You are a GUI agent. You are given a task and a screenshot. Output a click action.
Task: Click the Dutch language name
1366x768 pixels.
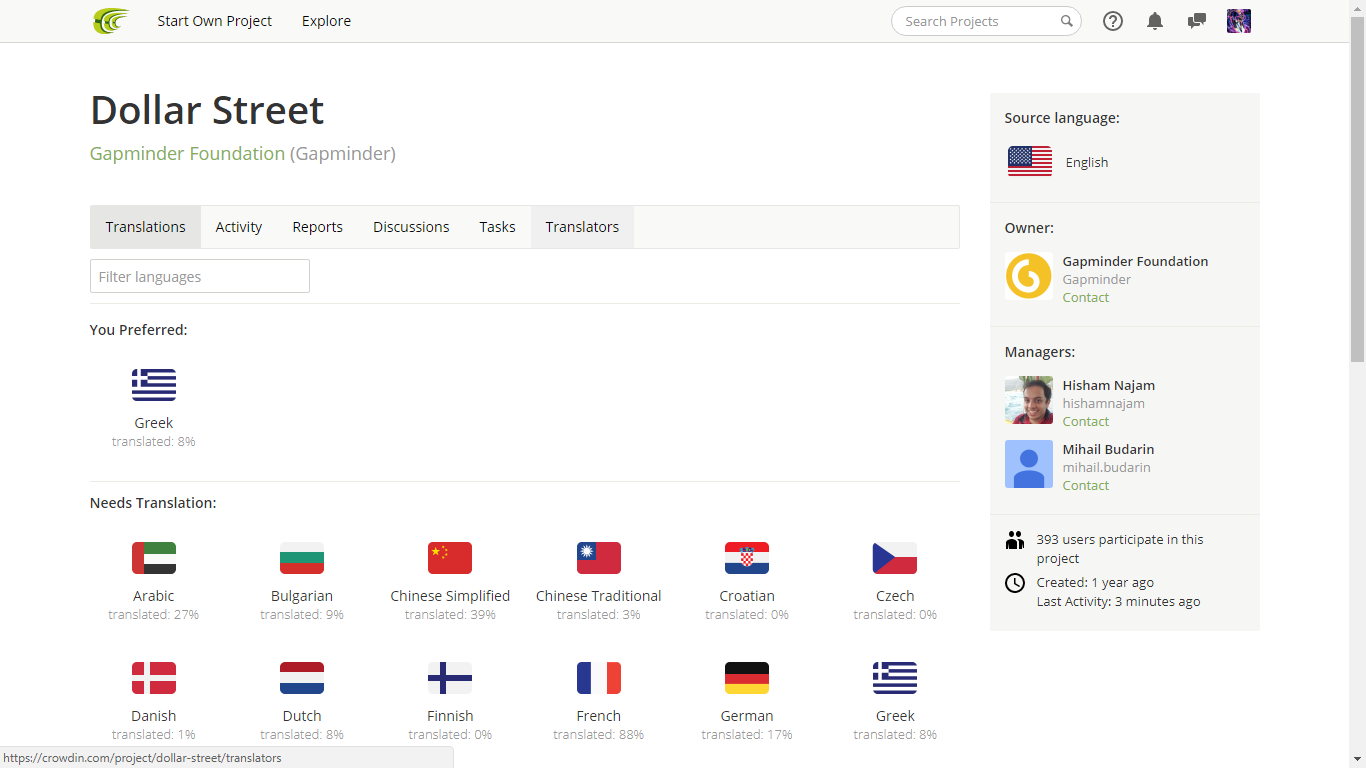[302, 716]
